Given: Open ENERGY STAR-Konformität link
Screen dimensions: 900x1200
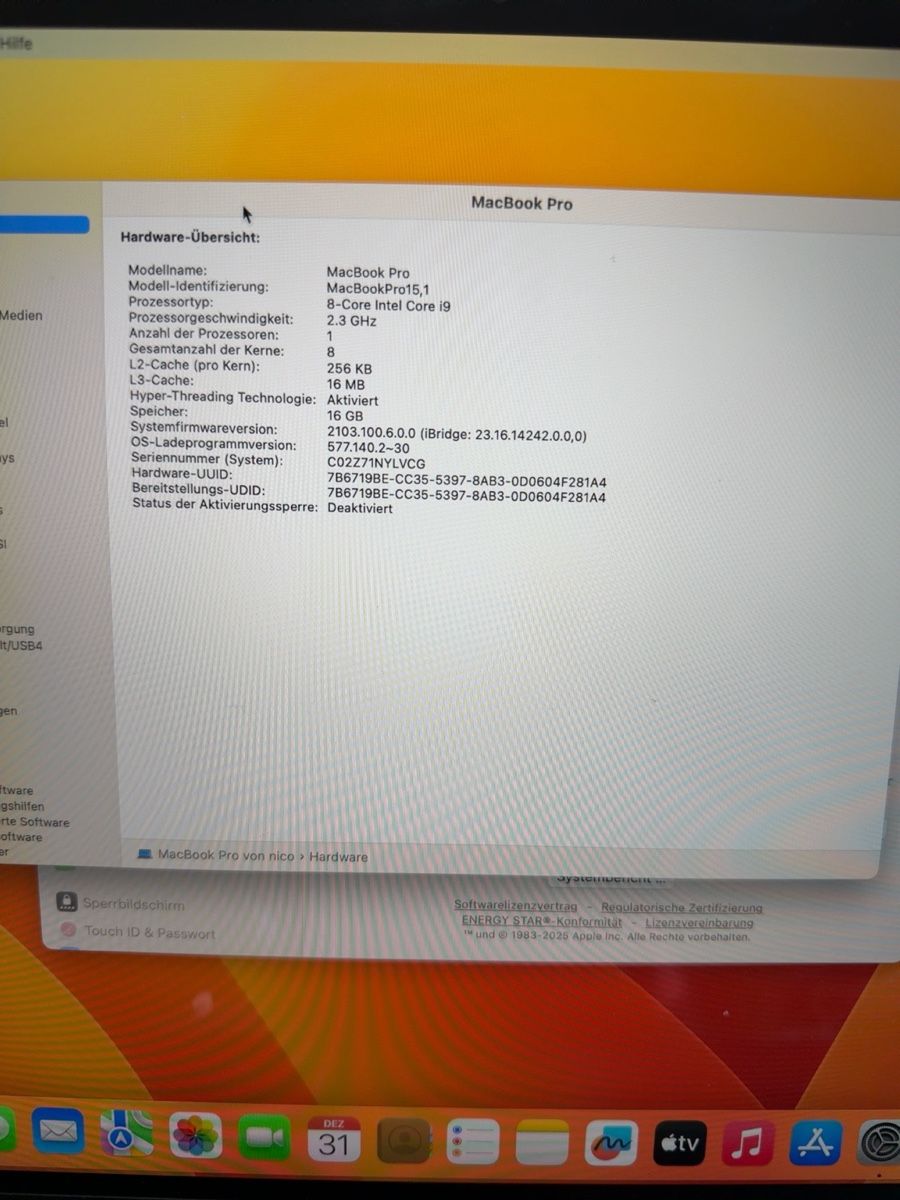Looking at the screenshot, I should 541,921.
